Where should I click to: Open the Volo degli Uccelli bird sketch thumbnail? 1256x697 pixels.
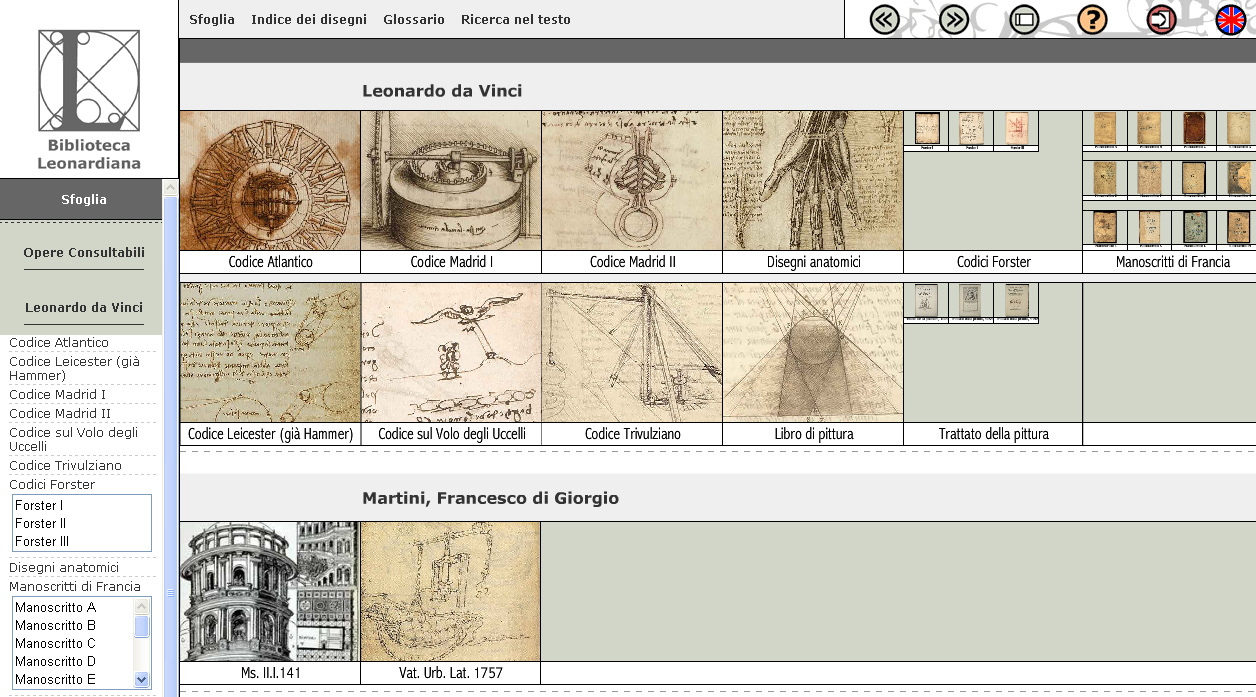coord(451,352)
